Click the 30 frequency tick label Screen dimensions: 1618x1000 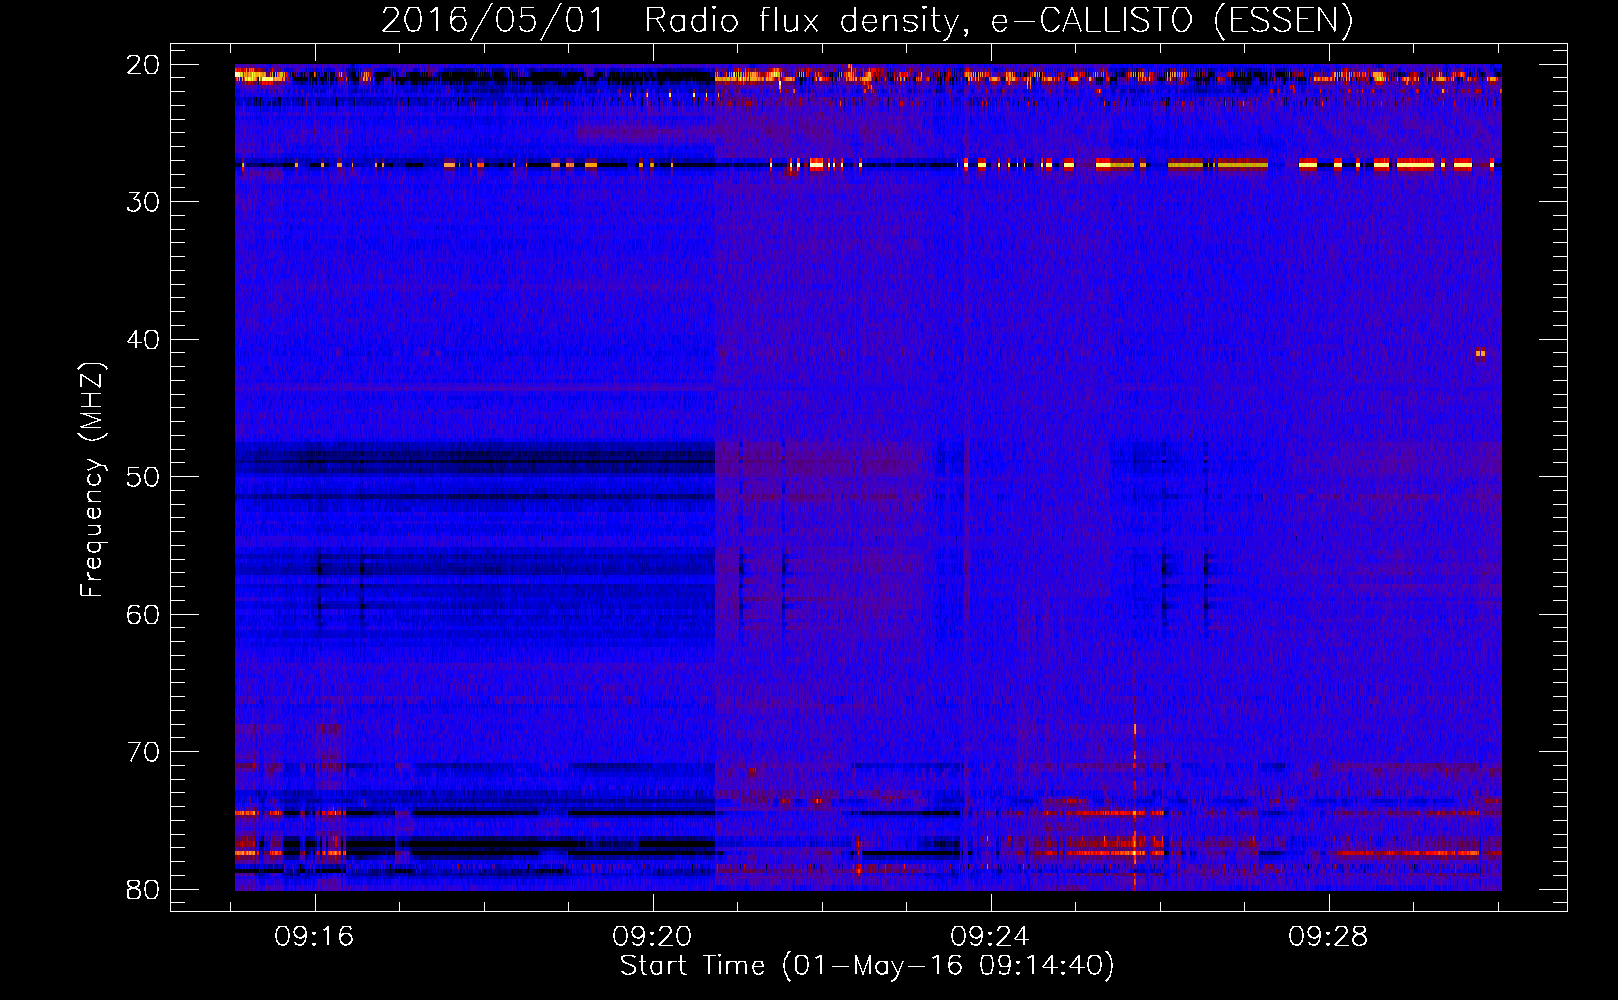point(144,202)
